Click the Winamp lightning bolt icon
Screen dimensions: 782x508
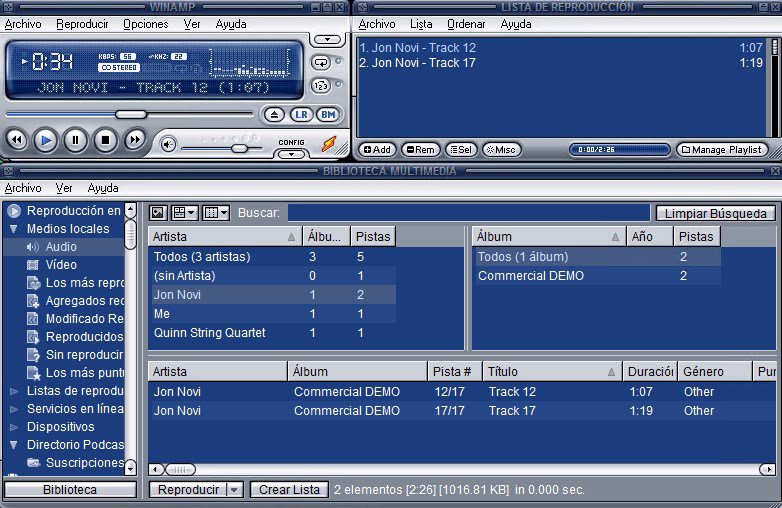[329, 144]
